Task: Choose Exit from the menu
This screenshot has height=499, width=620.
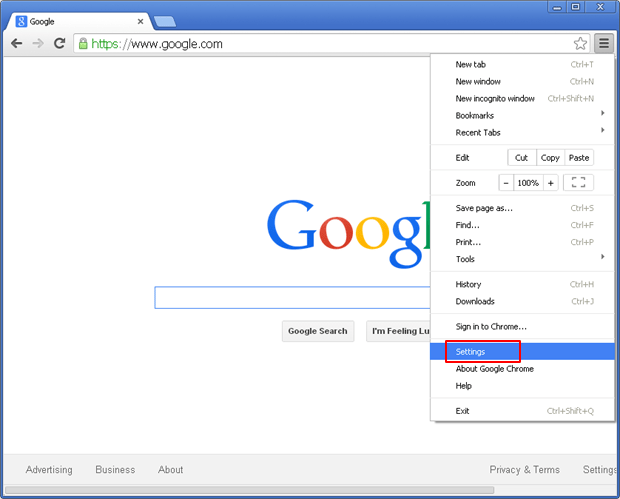Action: pos(523,411)
